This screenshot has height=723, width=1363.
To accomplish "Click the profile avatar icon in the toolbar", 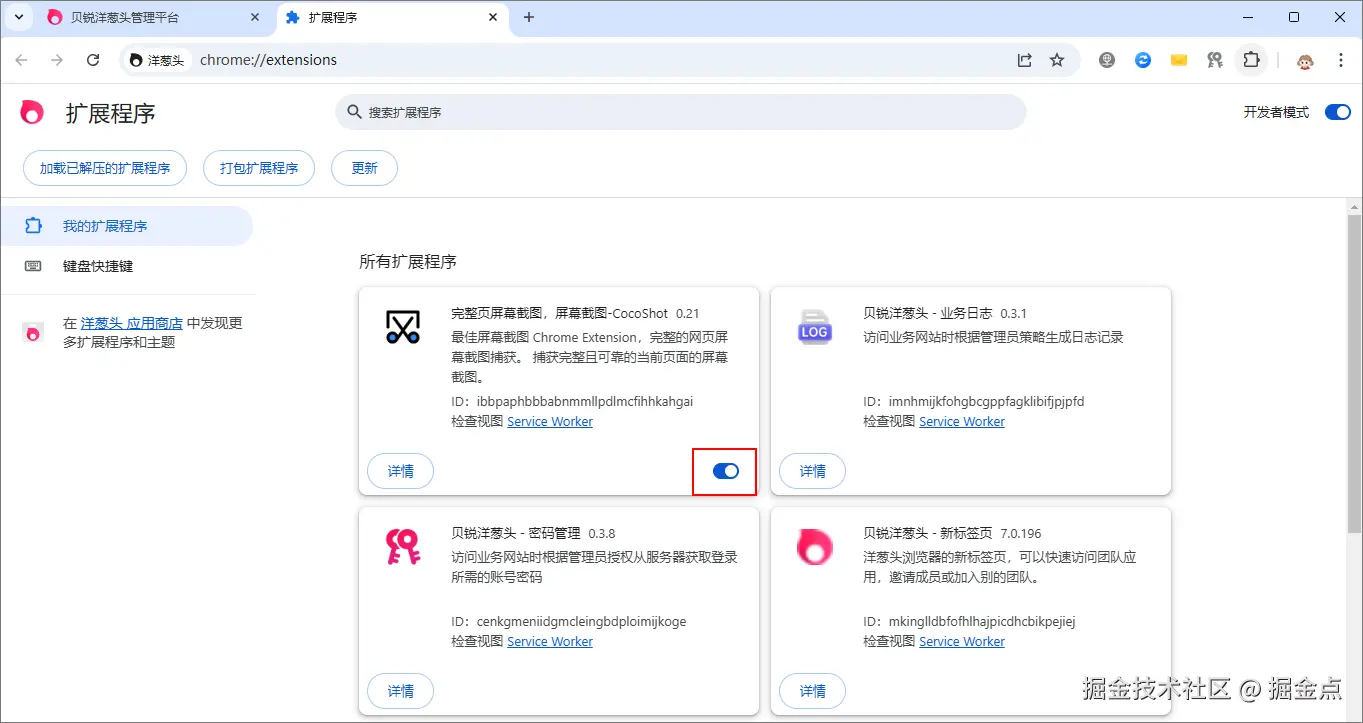I will pyautogui.click(x=1304, y=60).
